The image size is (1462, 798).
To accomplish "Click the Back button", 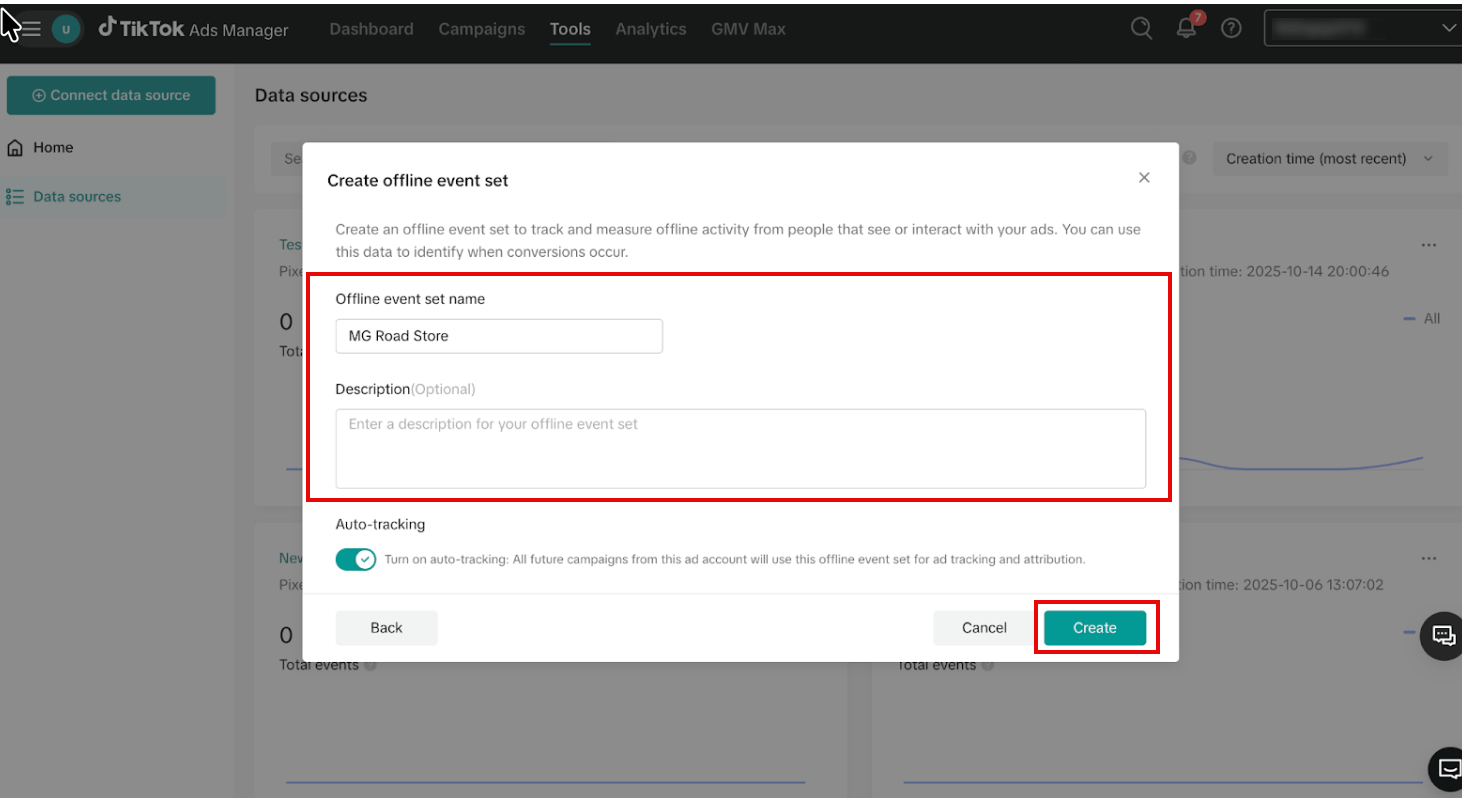I will click(x=386, y=628).
